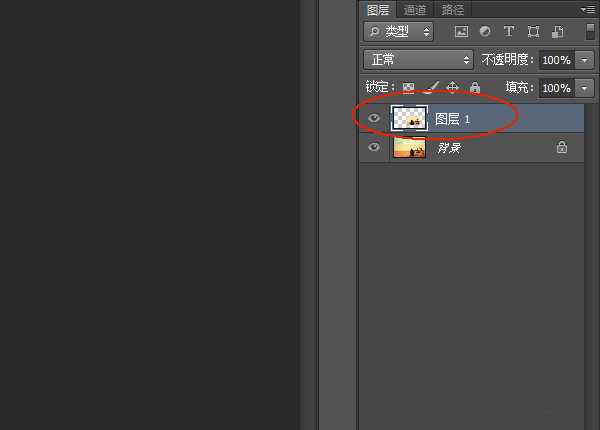Select the 背景 layer thumbnail
Viewport: 600px width, 430px height.
click(x=409, y=147)
